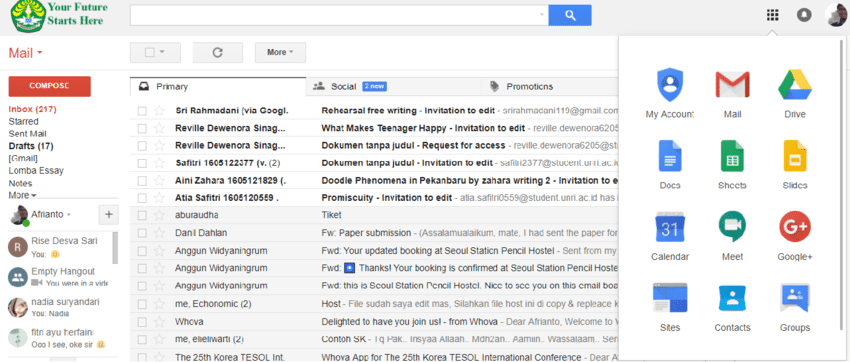
Task: Open the Mail switcher dropdown
Action: 25,53
